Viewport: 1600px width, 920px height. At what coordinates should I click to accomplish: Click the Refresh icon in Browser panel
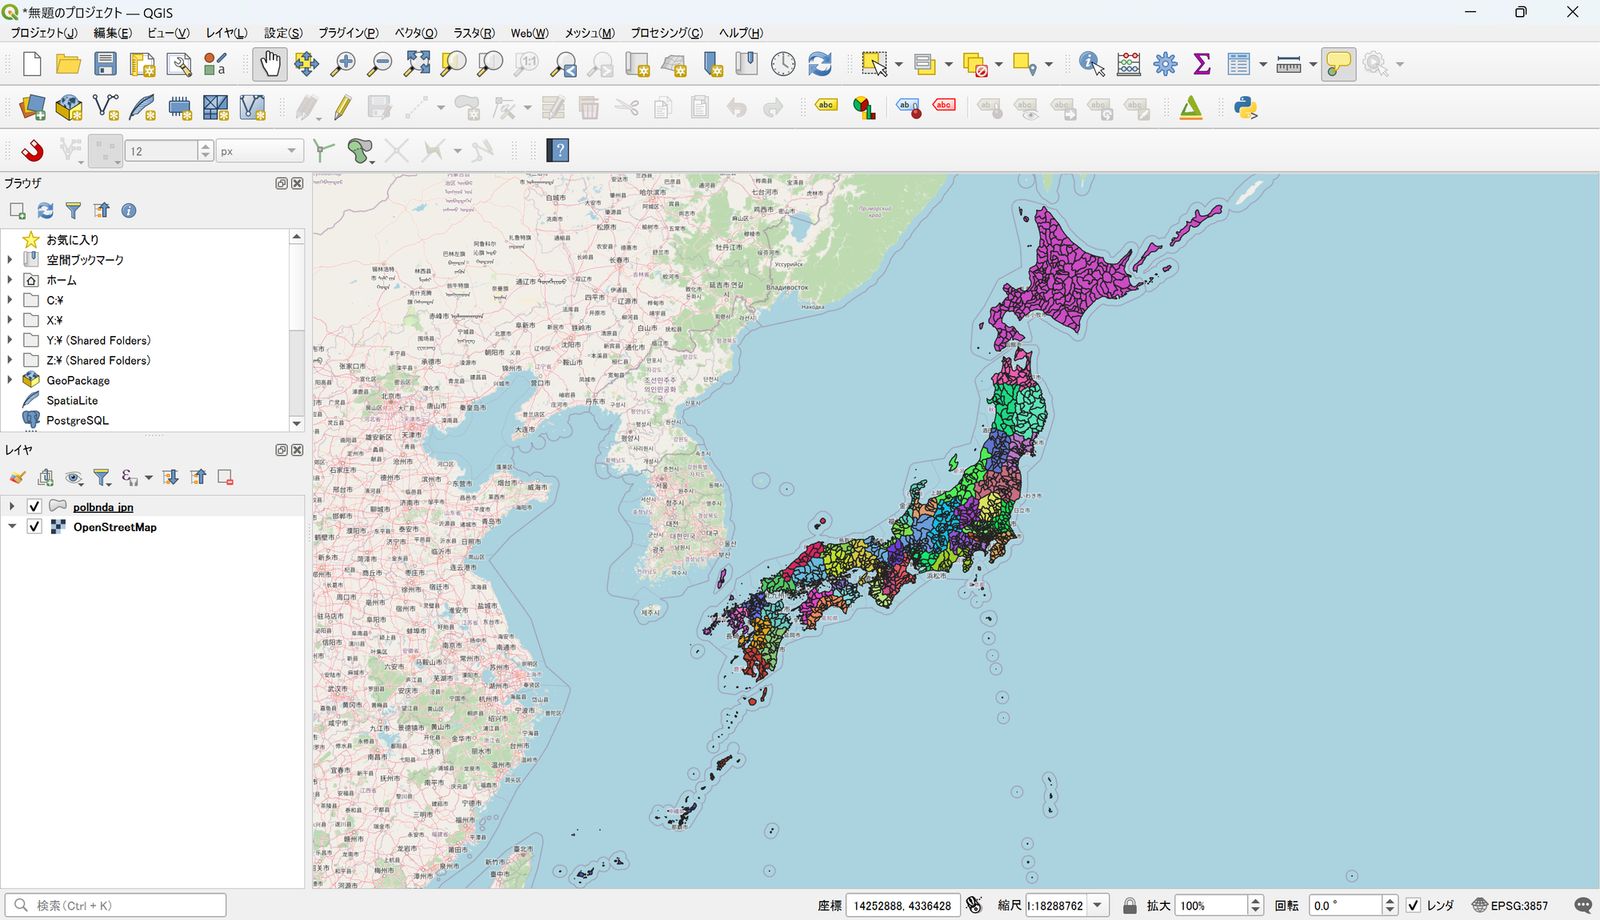pyautogui.click(x=45, y=211)
